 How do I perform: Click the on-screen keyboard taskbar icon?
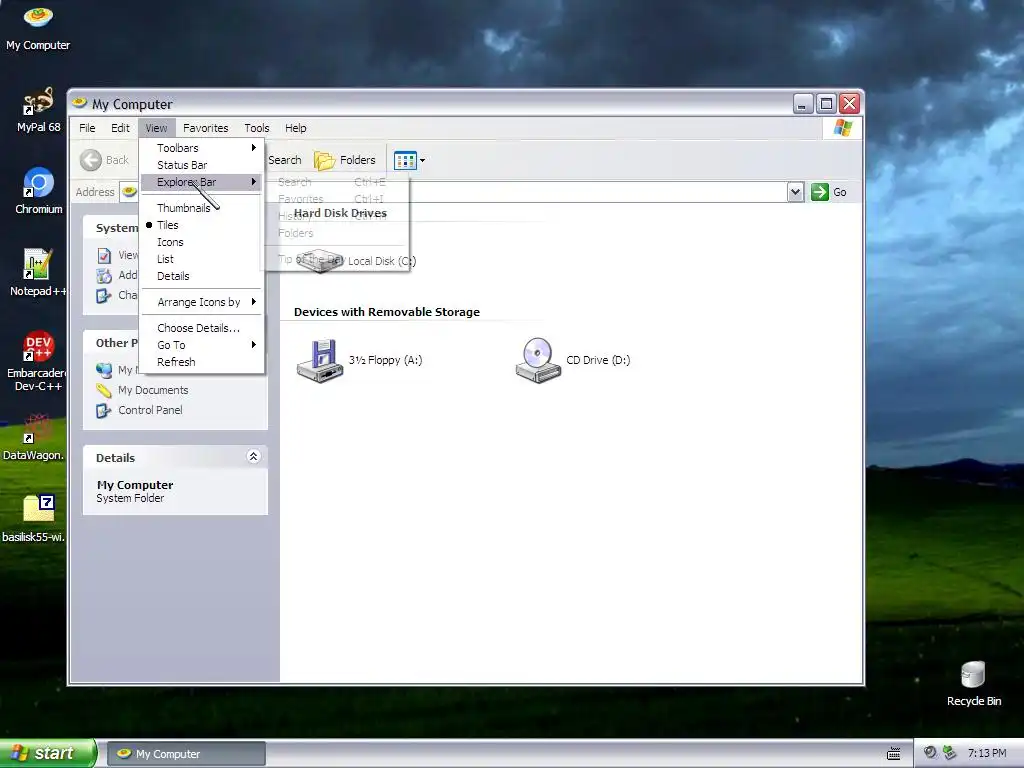point(893,753)
